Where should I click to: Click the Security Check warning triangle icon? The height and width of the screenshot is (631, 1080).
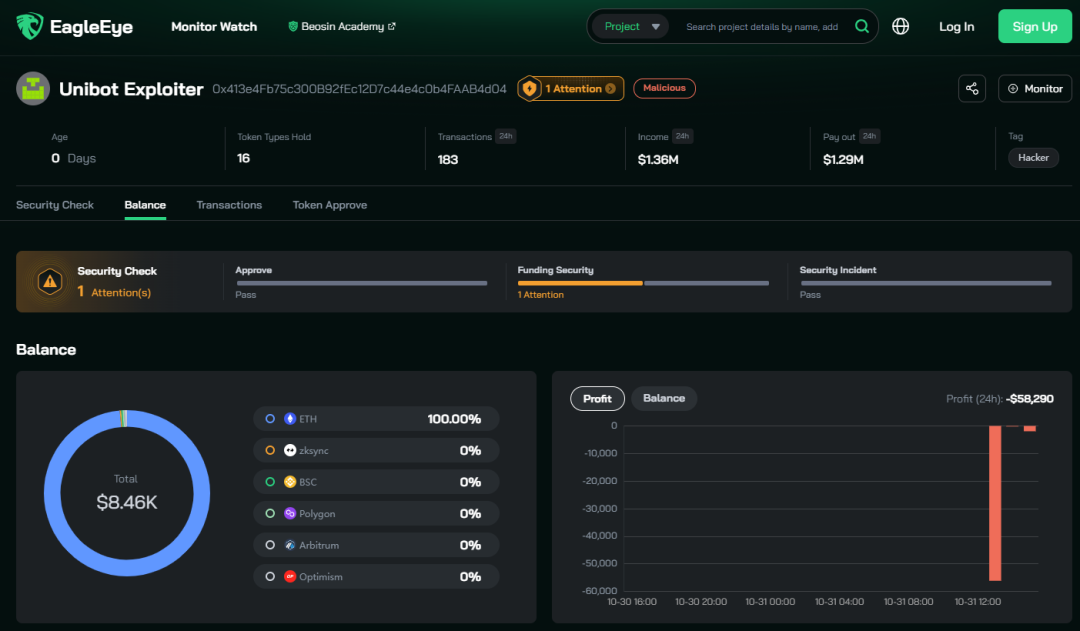(50, 281)
